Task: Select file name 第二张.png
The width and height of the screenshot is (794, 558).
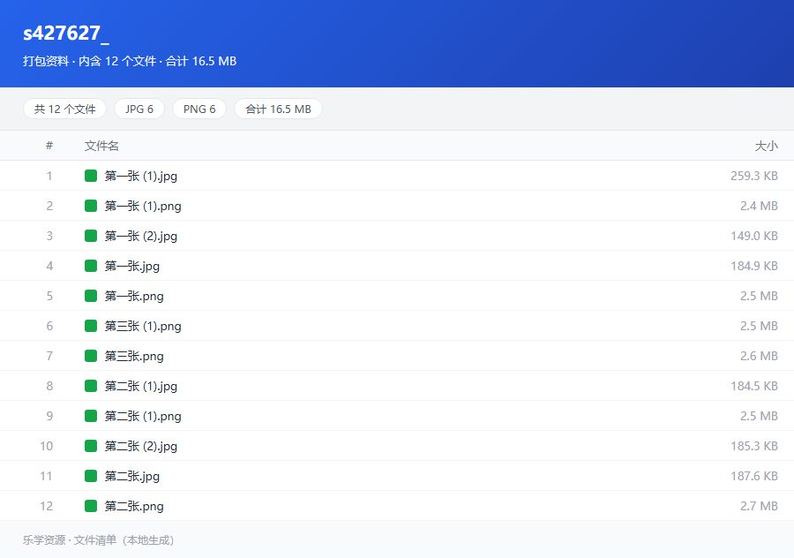Action: coord(134,506)
